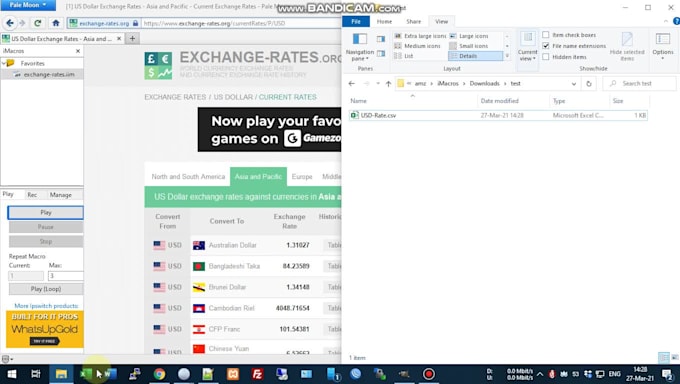Open recent locations dropdown arrow
This screenshot has width=680, height=384.
point(378,84)
